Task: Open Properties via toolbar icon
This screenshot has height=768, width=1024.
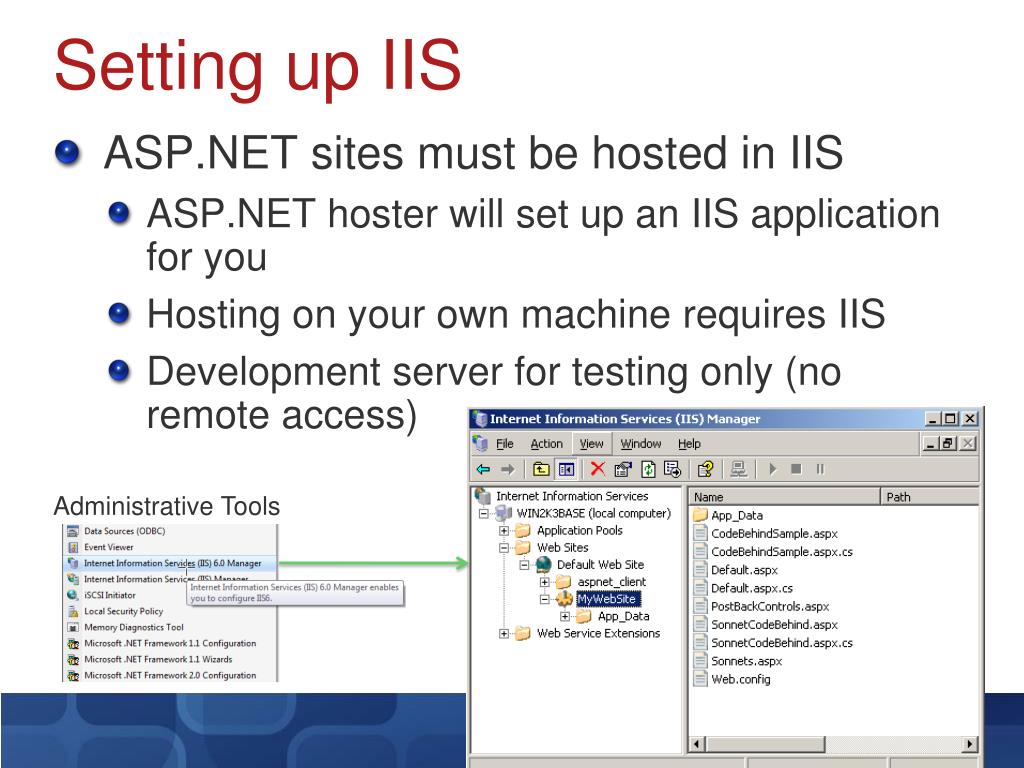Action: [x=622, y=469]
